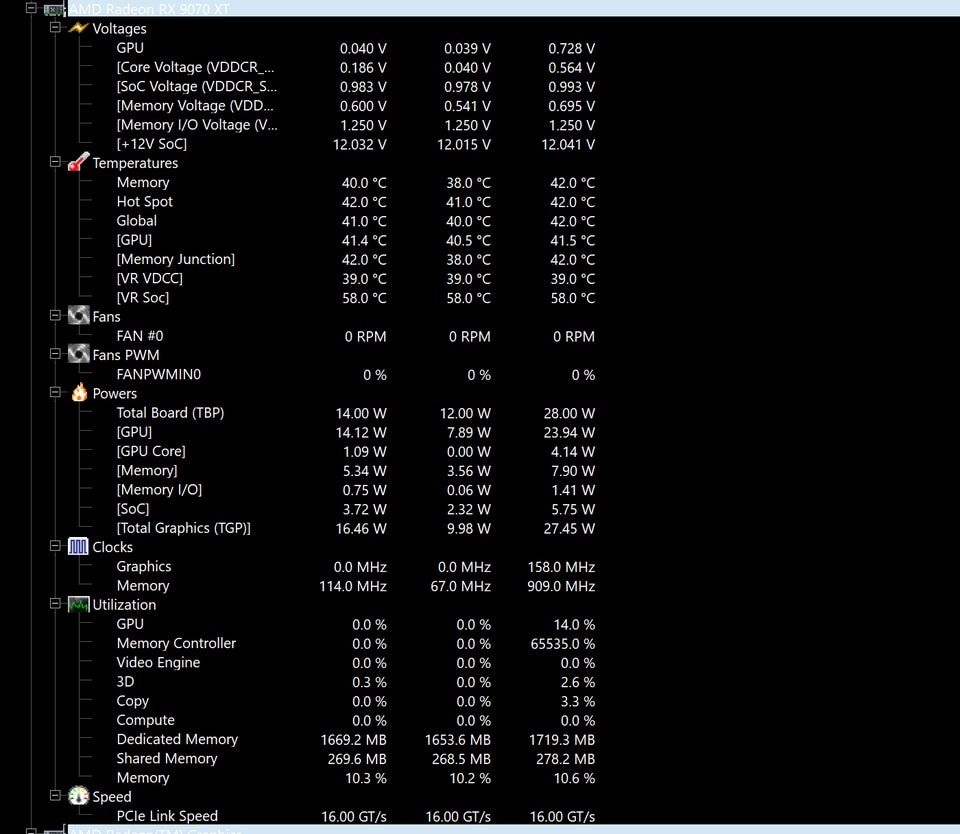960x834 pixels.
Task: Click the Fans PWM category icon
Action: click(x=78, y=354)
